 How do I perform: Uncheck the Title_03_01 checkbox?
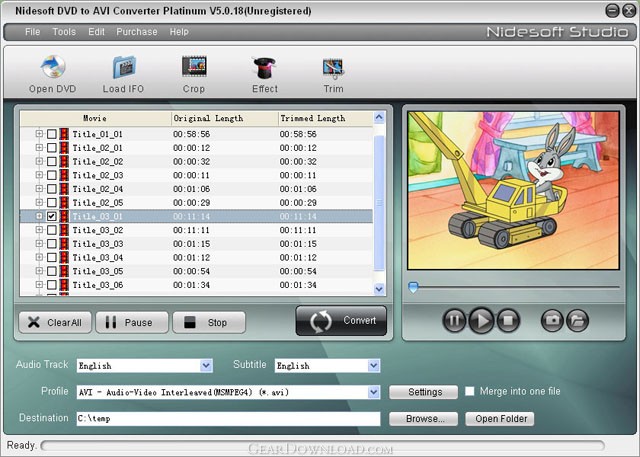[51, 216]
